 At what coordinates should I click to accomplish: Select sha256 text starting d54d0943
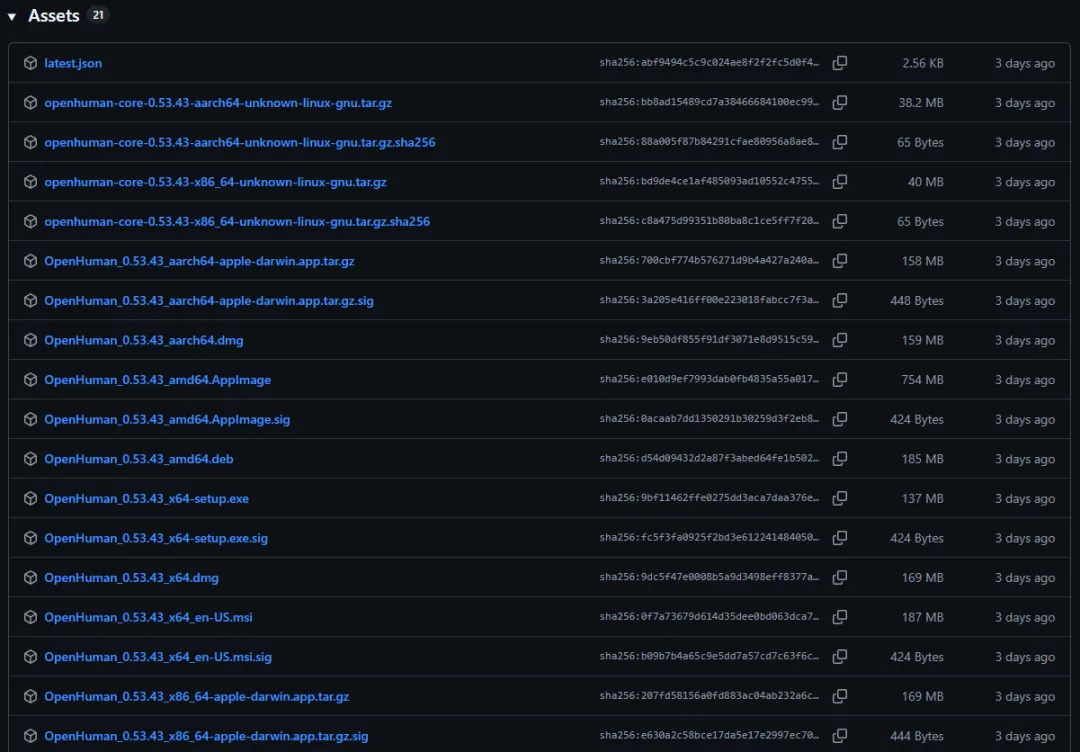709,459
